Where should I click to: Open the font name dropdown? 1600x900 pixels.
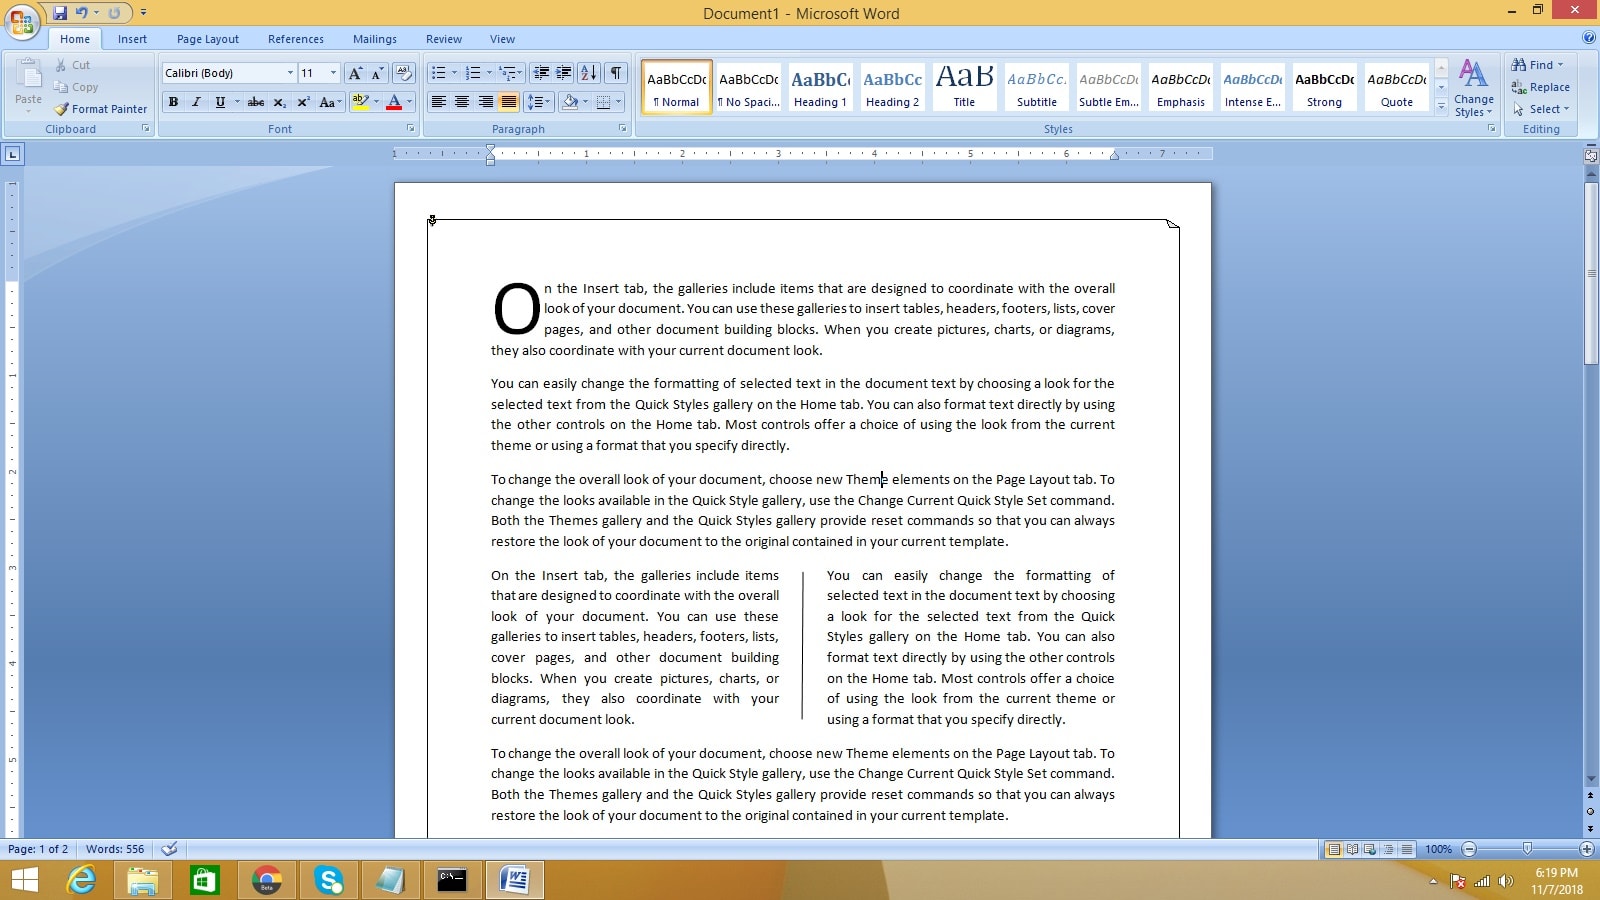[290, 73]
